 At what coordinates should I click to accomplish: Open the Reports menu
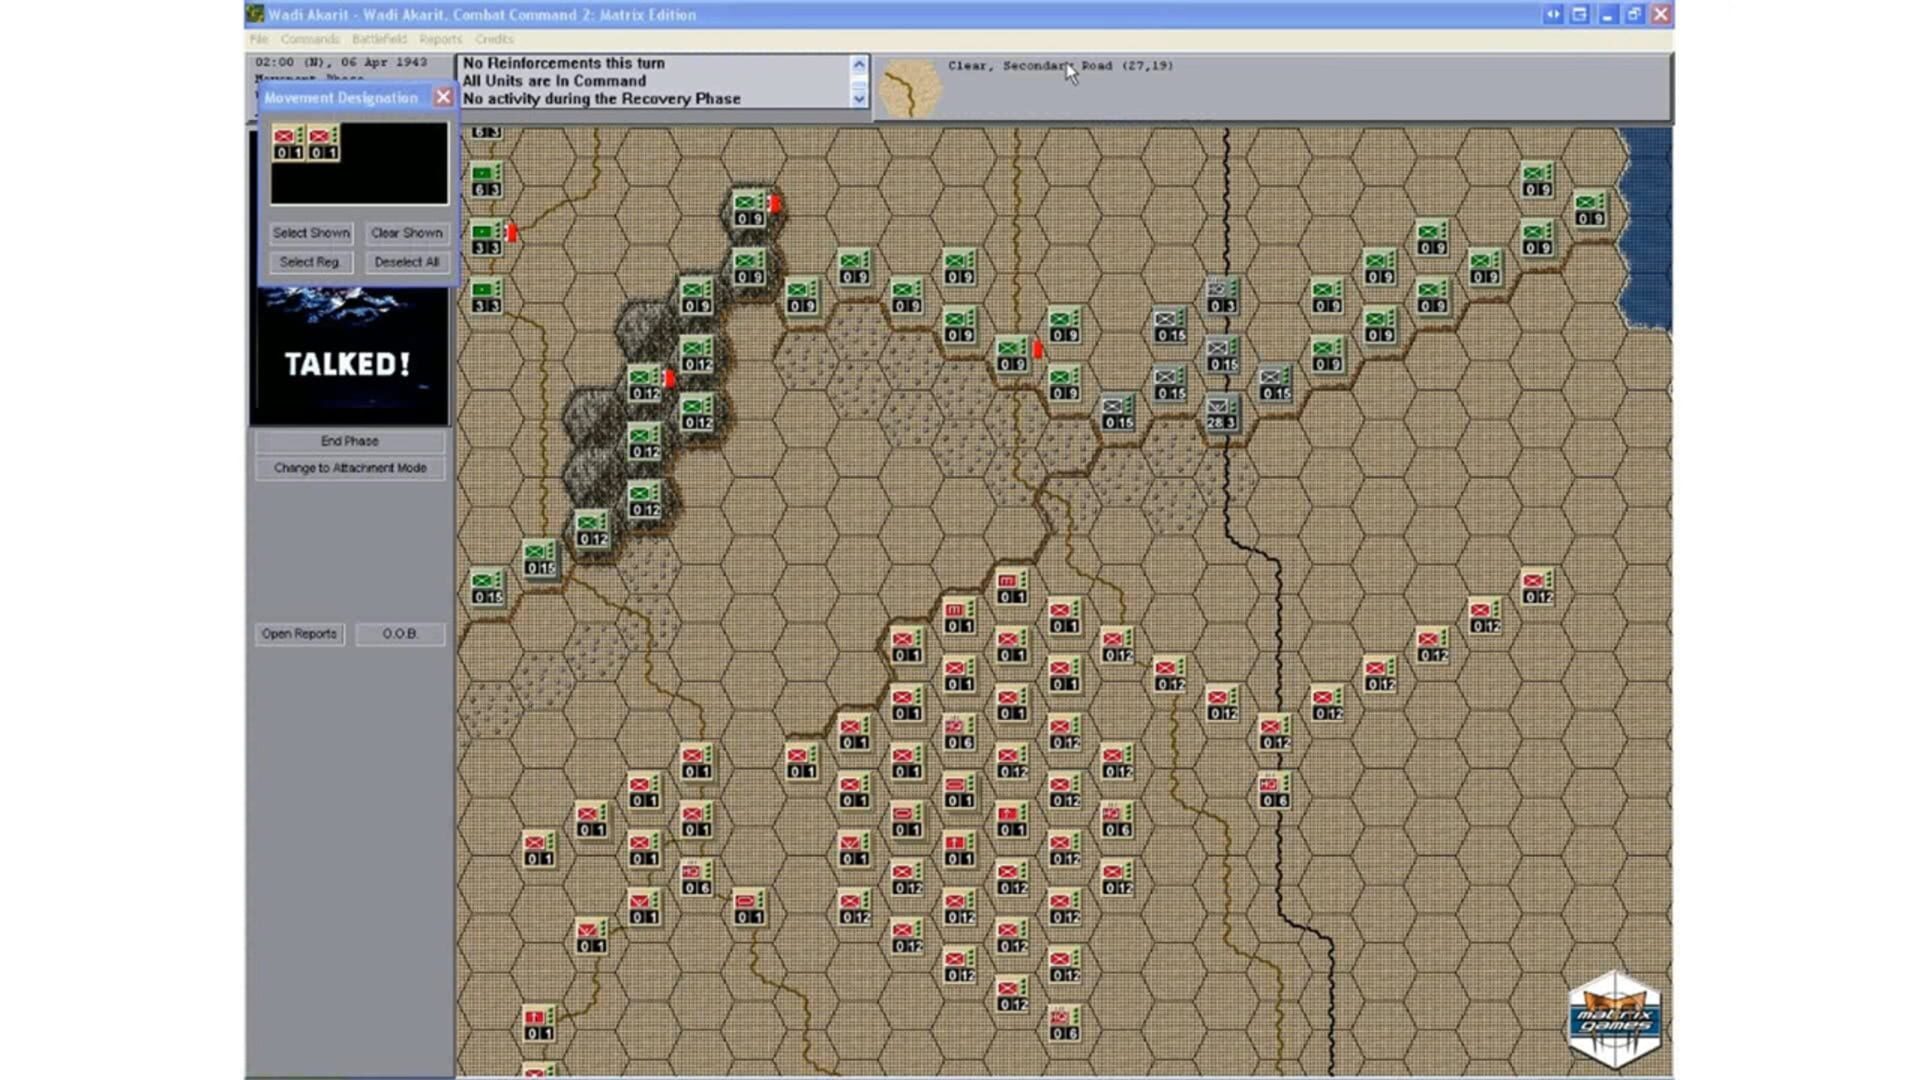[441, 39]
